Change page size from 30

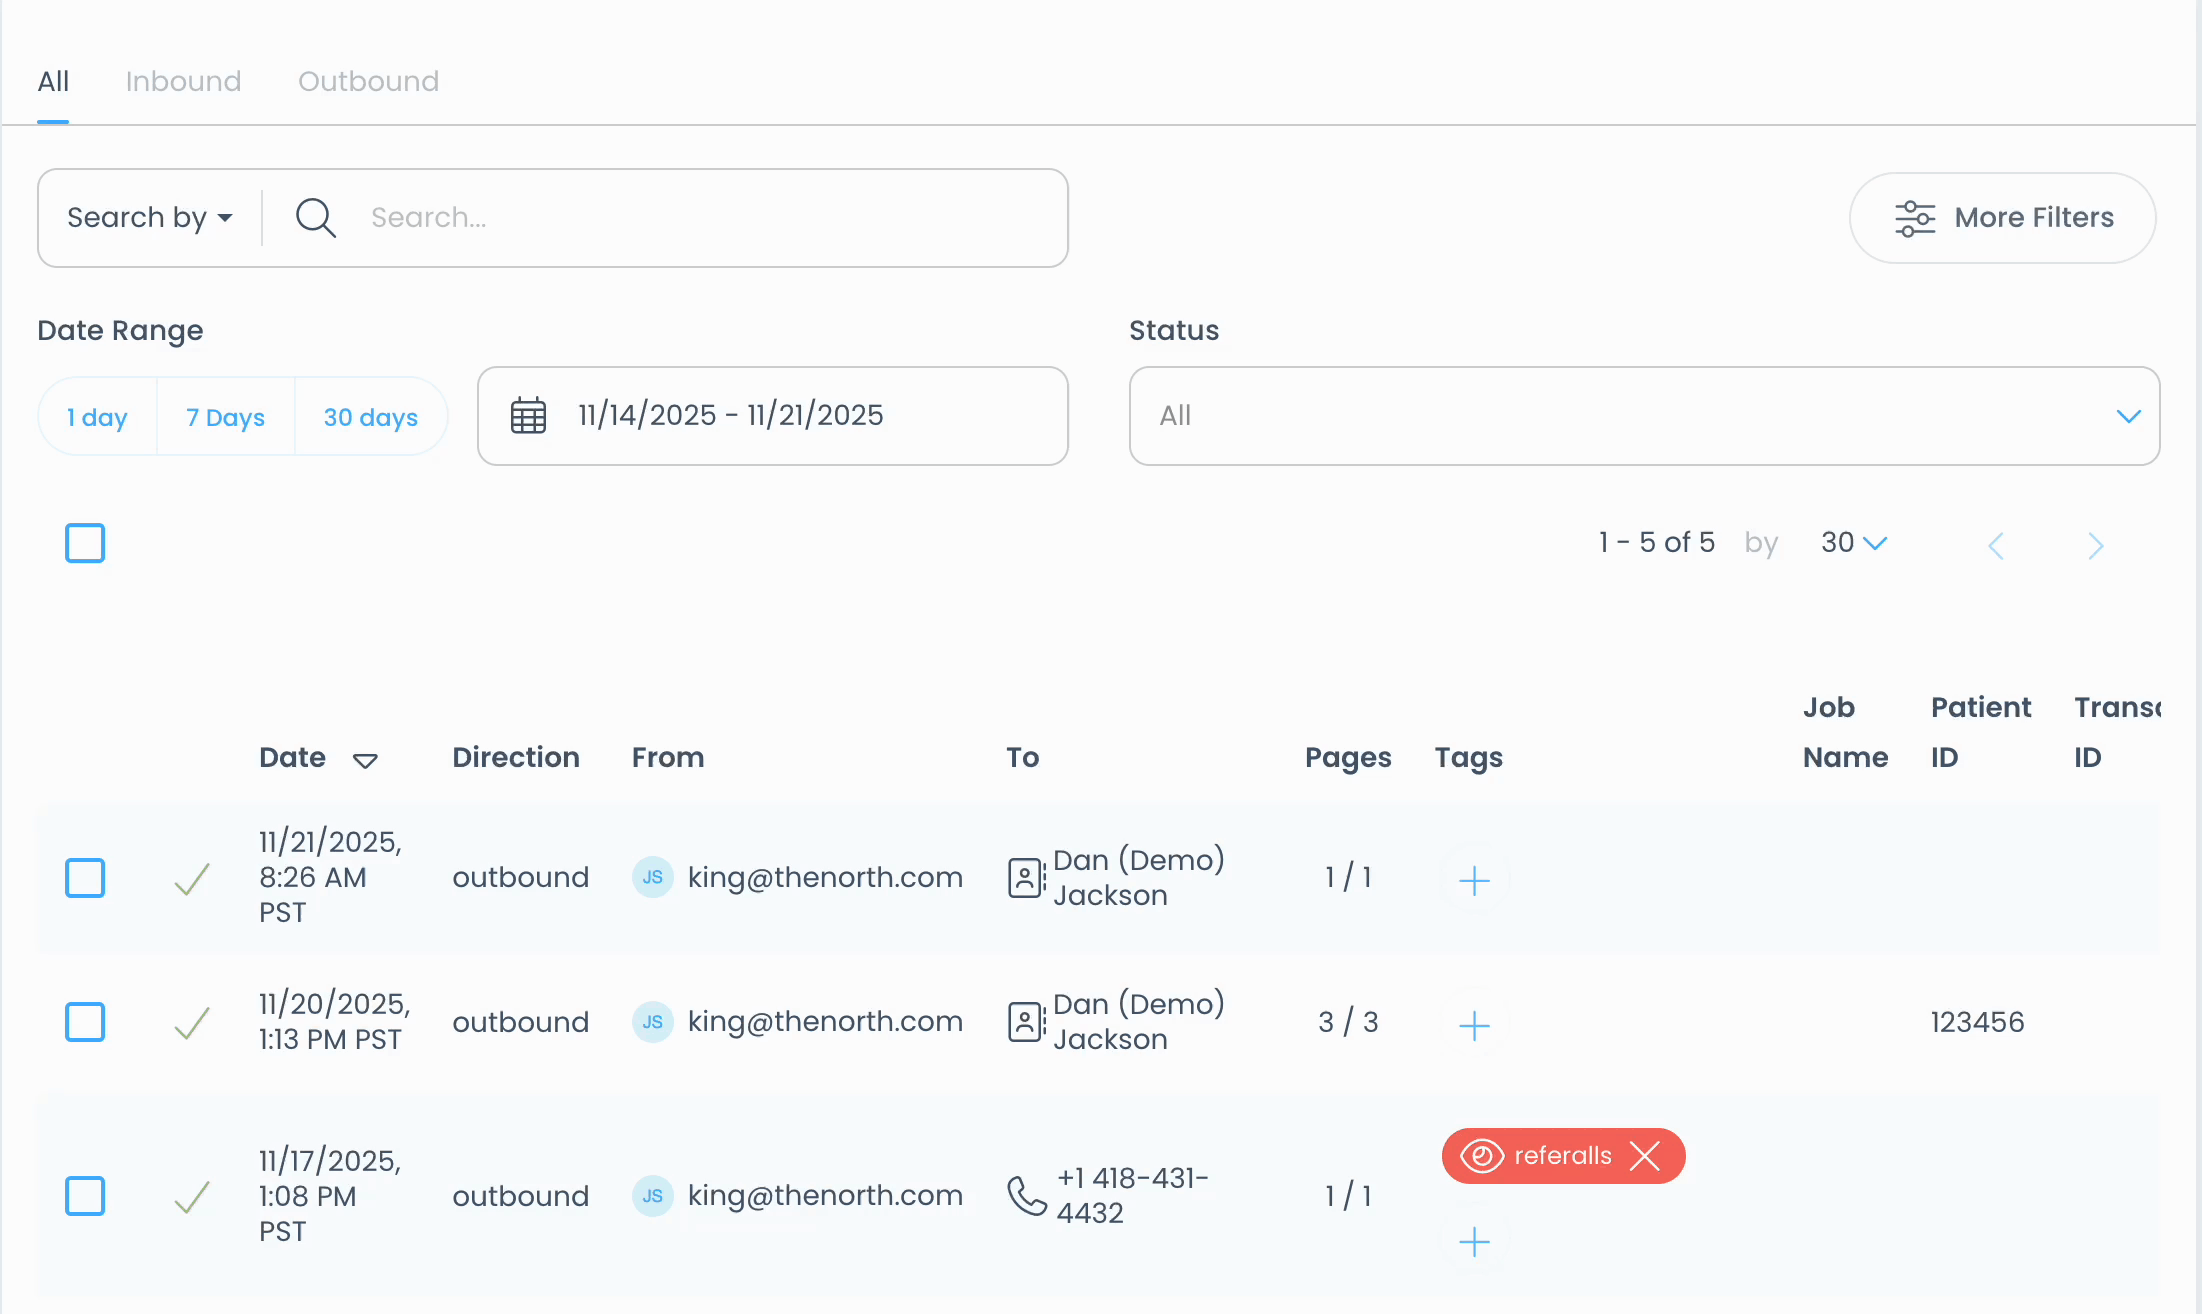1853,543
